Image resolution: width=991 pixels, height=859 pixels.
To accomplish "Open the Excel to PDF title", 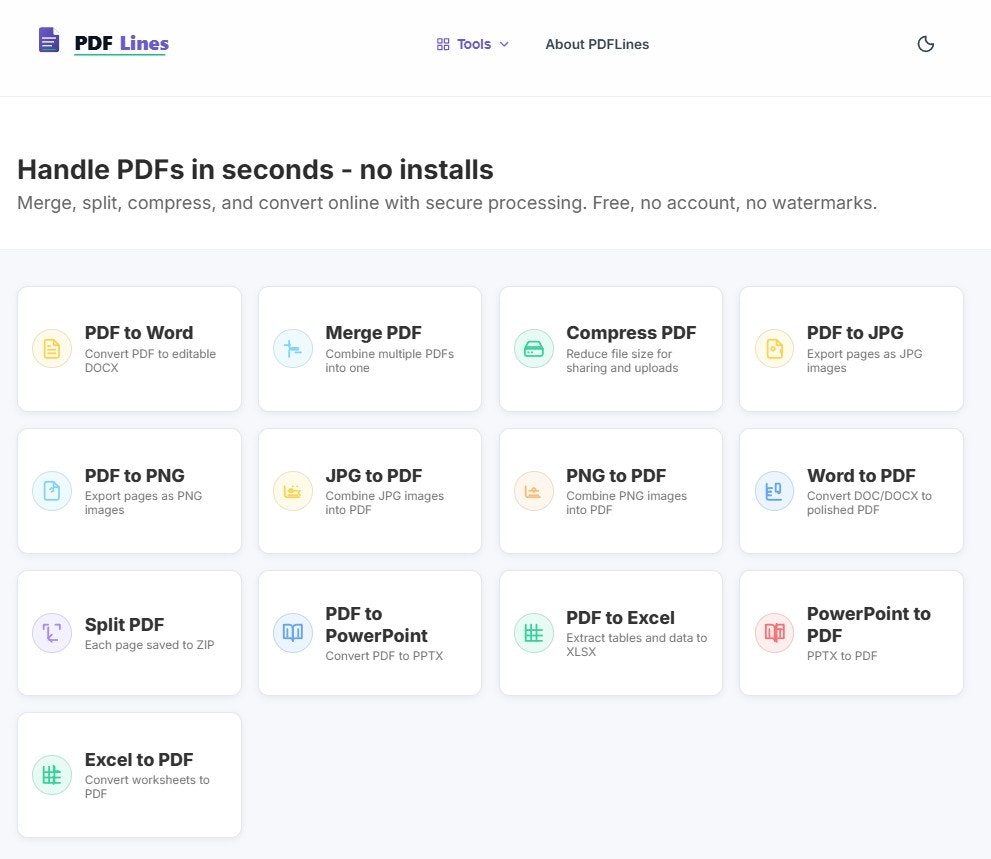I will (x=139, y=759).
